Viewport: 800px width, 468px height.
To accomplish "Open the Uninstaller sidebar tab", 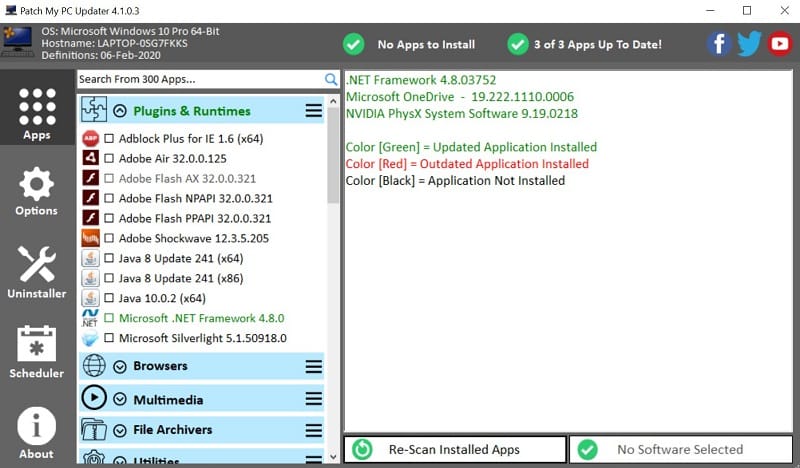I will coord(37,272).
